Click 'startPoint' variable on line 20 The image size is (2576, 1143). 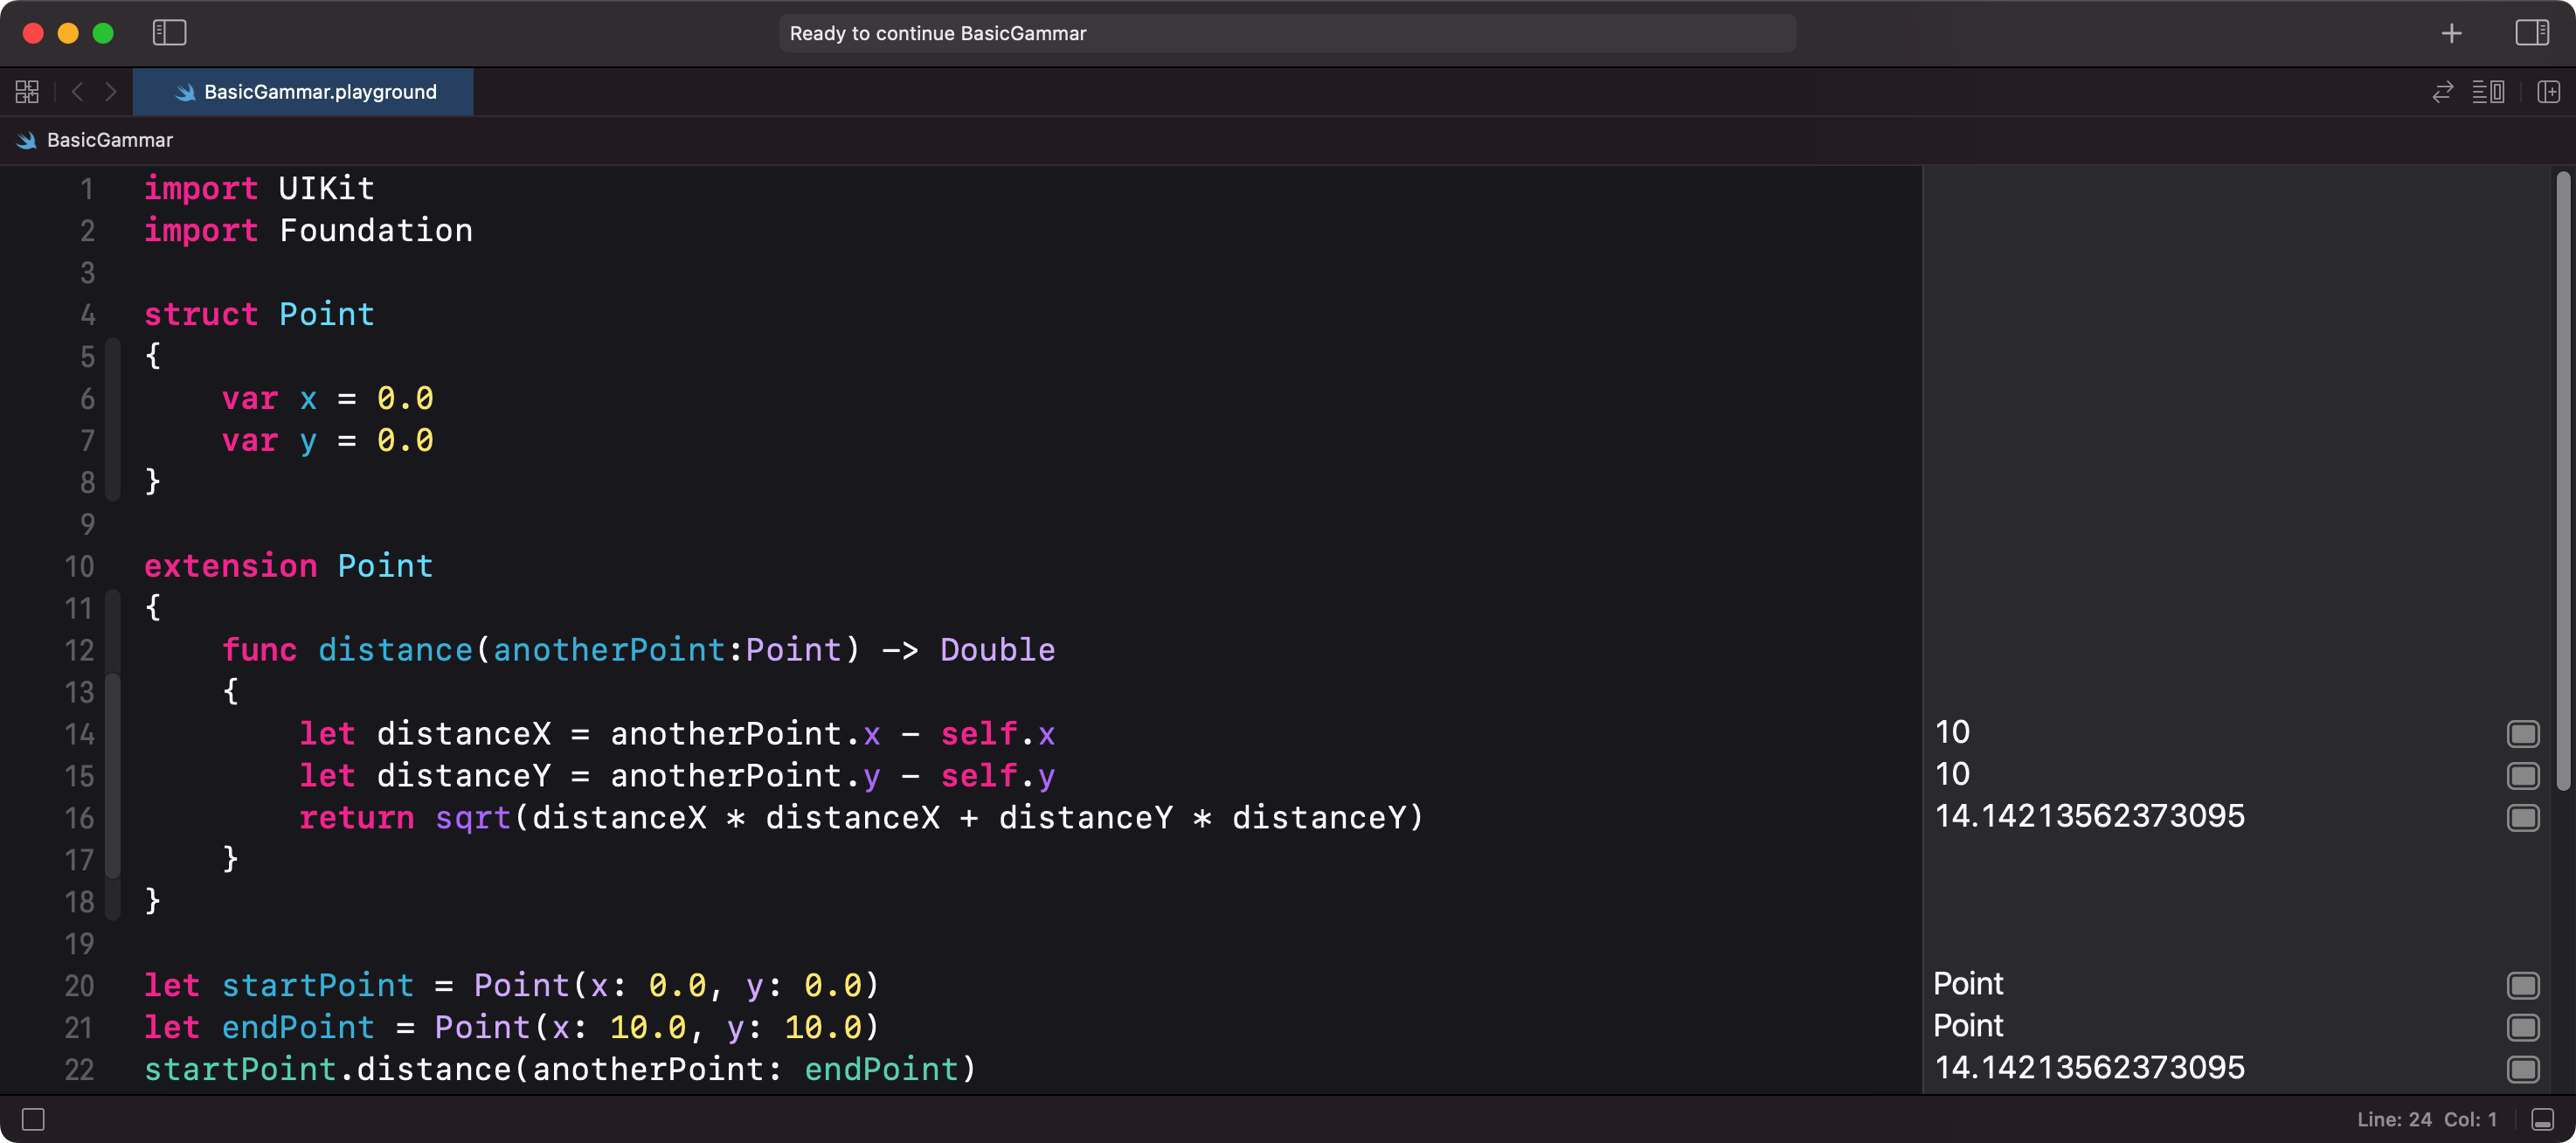317,986
